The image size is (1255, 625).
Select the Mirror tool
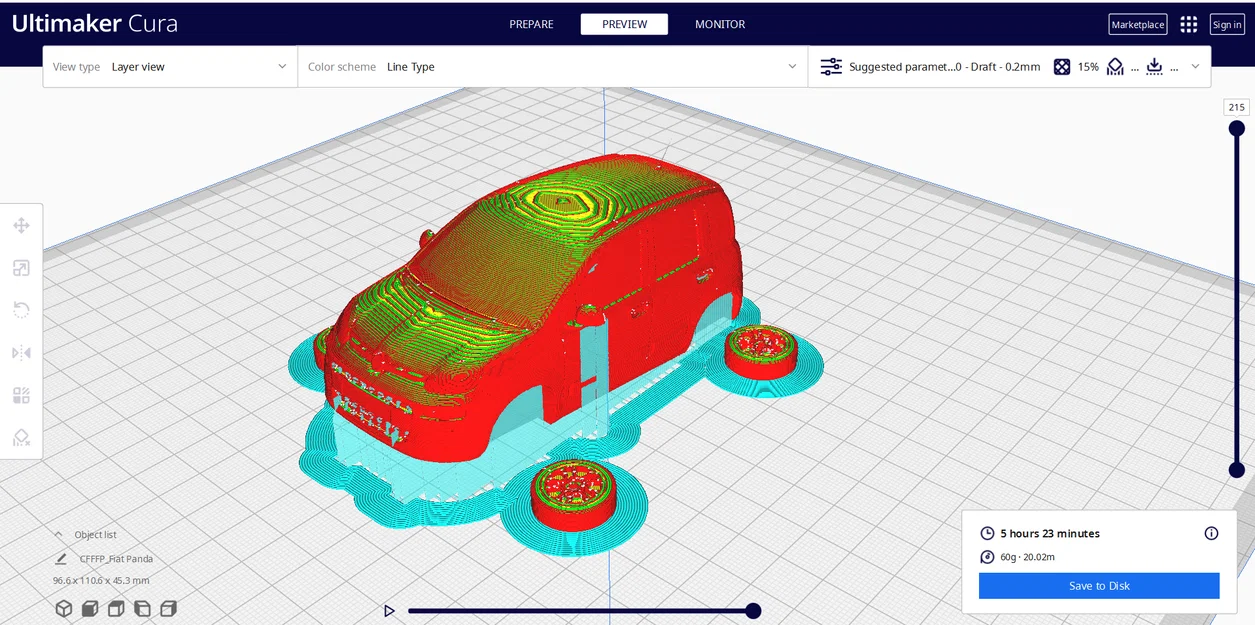click(x=21, y=353)
